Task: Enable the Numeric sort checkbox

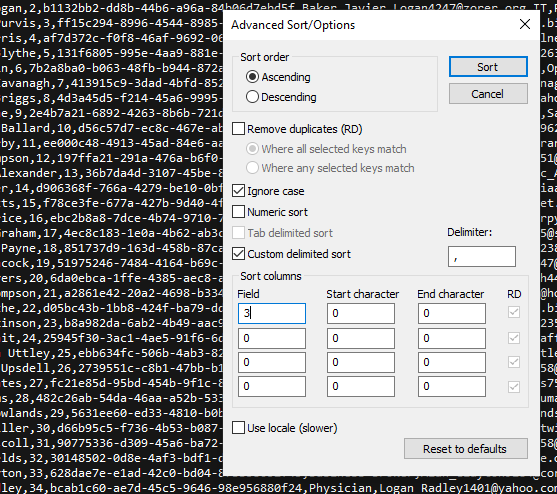Action: 238,212
